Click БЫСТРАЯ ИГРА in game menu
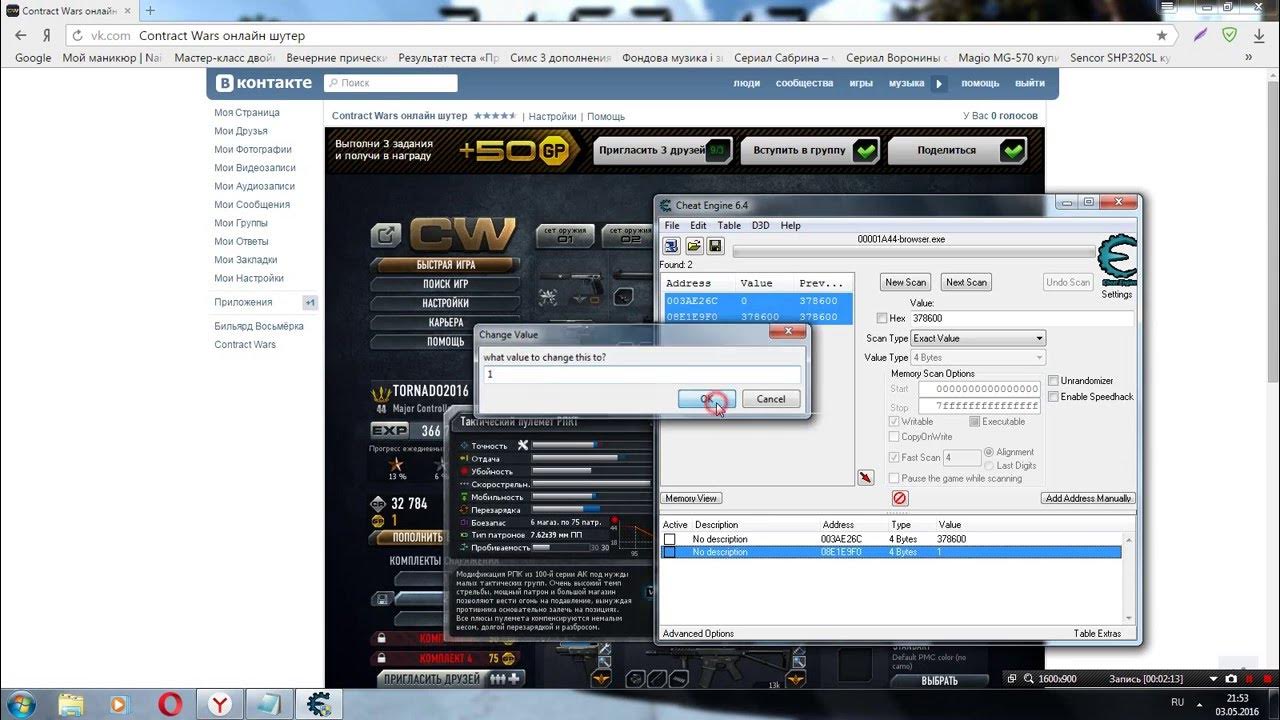Image resolution: width=1280 pixels, height=720 pixels. [x=446, y=265]
